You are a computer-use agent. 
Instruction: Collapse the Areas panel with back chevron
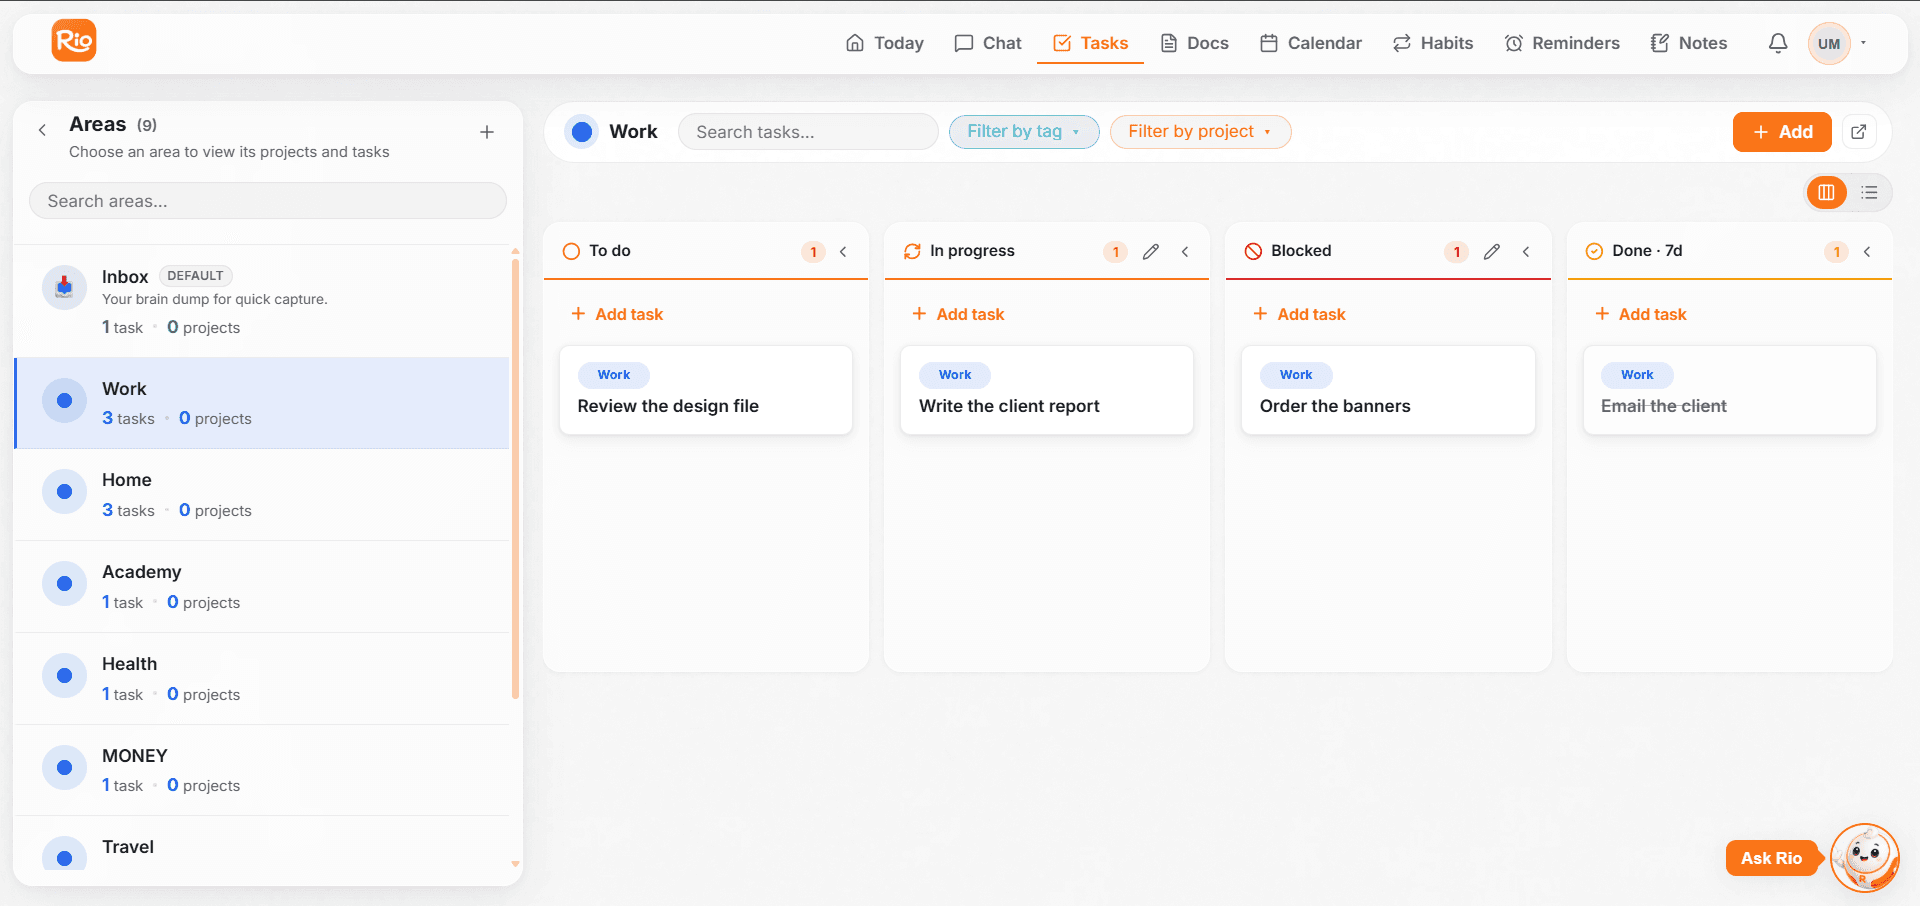tap(42, 130)
